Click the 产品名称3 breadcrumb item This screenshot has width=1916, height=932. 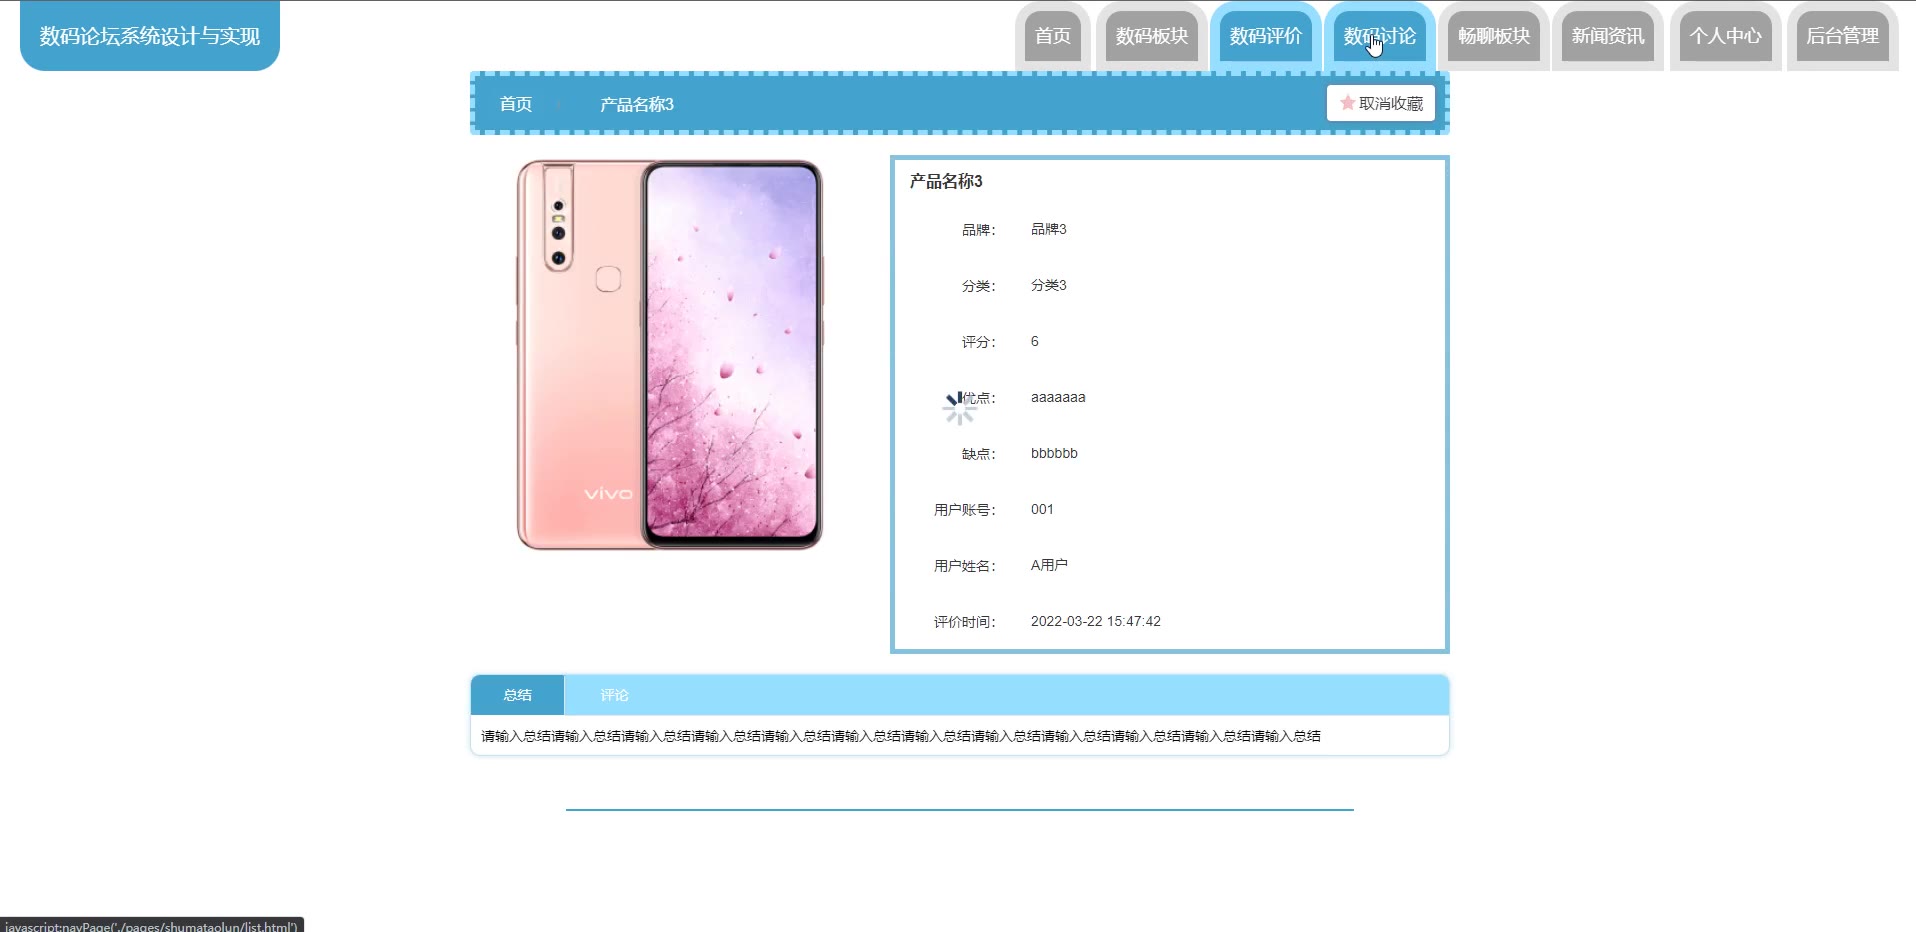coord(637,104)
